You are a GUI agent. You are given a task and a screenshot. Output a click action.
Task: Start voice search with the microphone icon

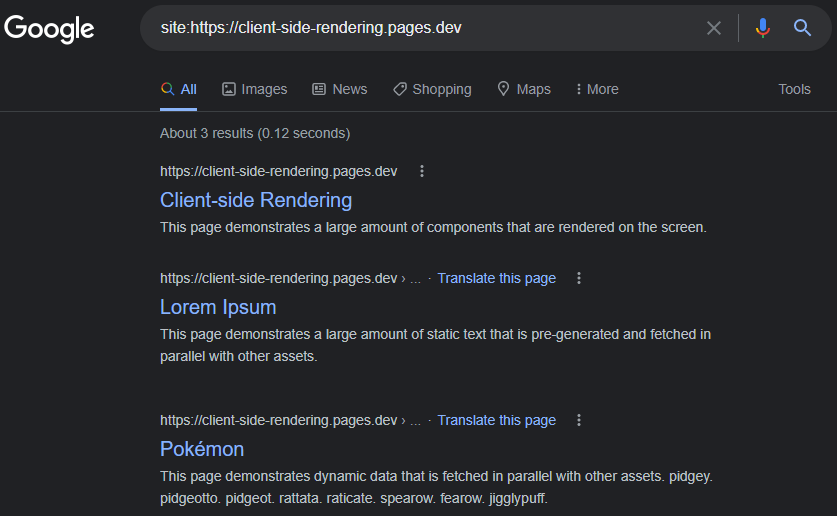pos(763,28)
